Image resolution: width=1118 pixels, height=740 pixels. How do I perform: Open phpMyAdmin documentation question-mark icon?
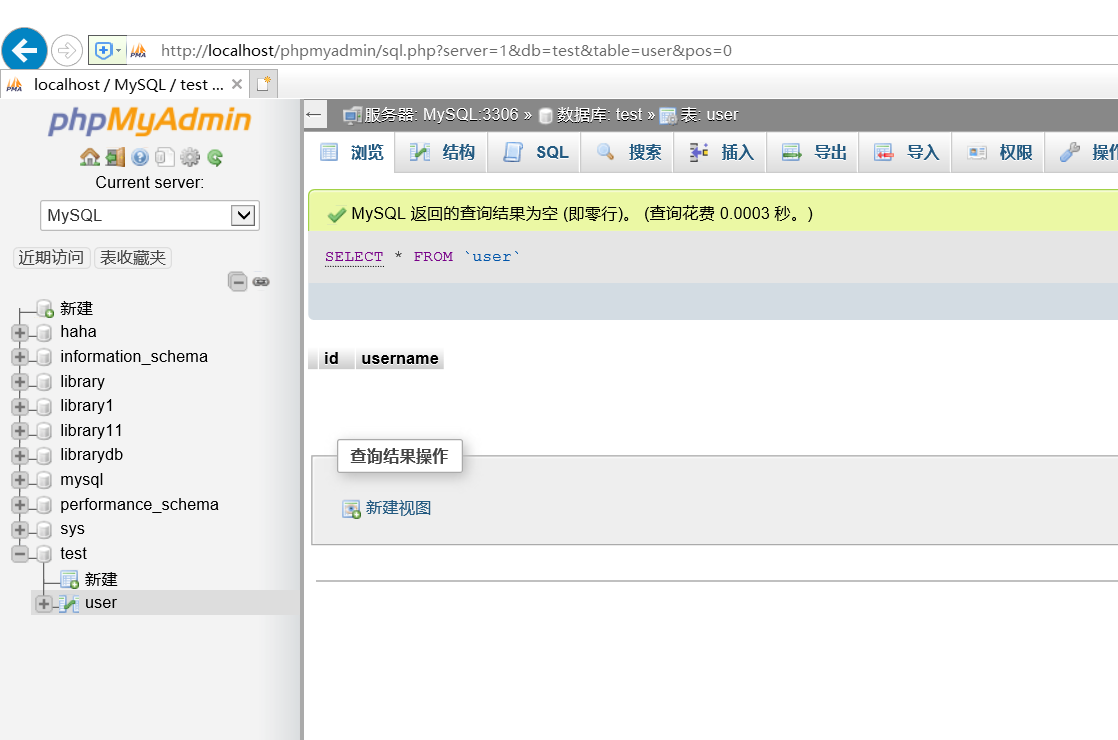pyautogui.click(x=140, y=157)
